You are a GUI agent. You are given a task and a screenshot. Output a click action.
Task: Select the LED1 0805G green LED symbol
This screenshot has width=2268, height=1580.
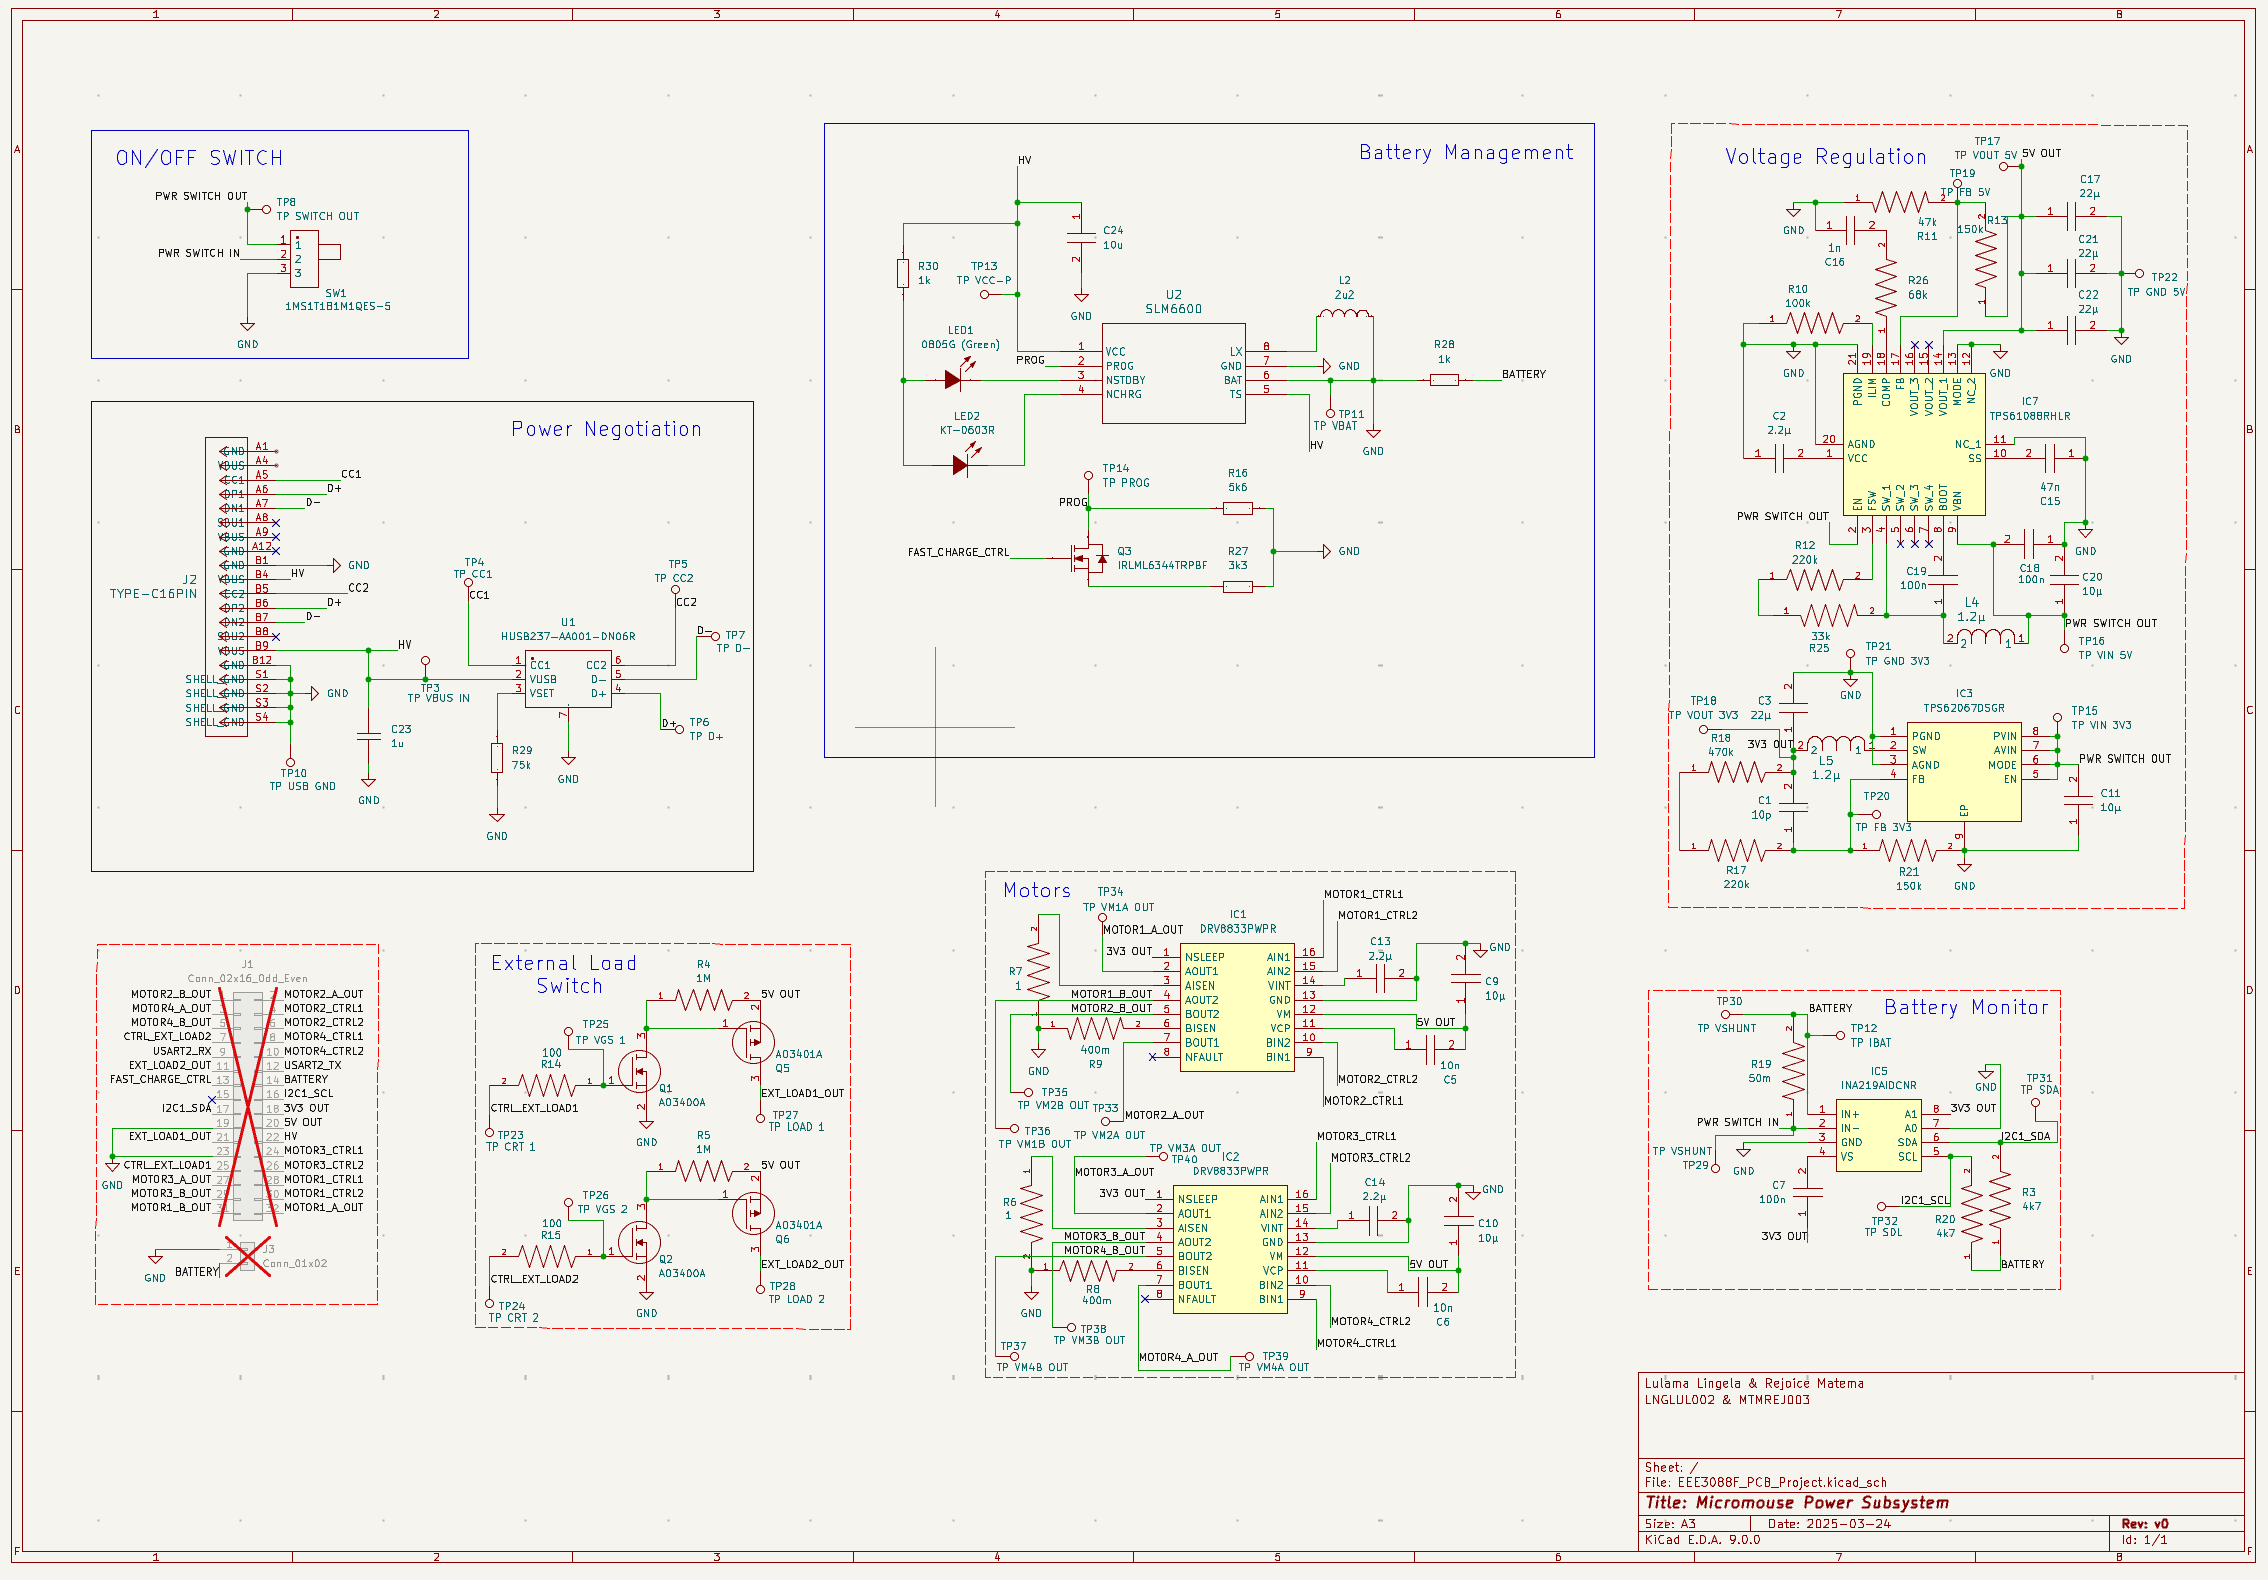957,377
